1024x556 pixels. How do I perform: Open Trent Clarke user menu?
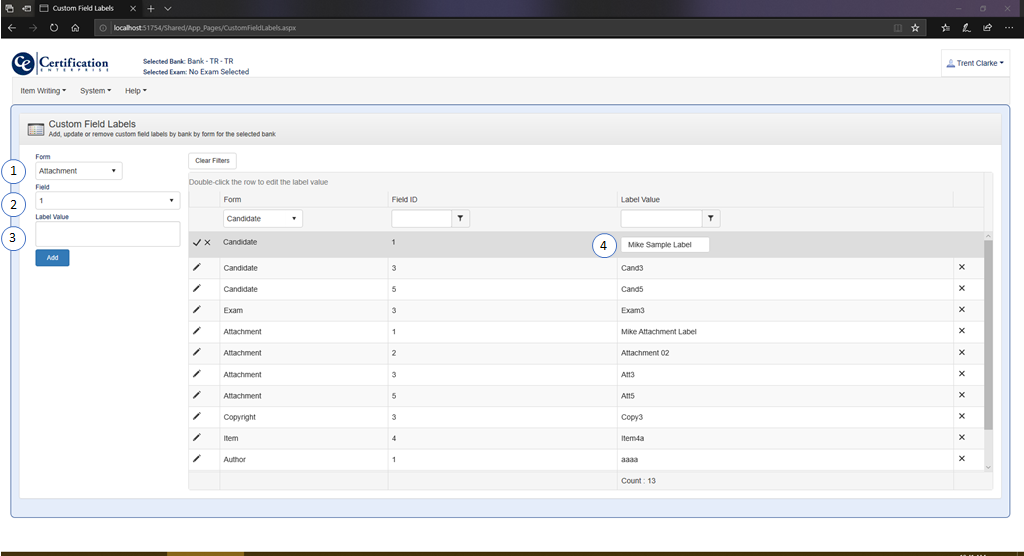coord(974,63)
